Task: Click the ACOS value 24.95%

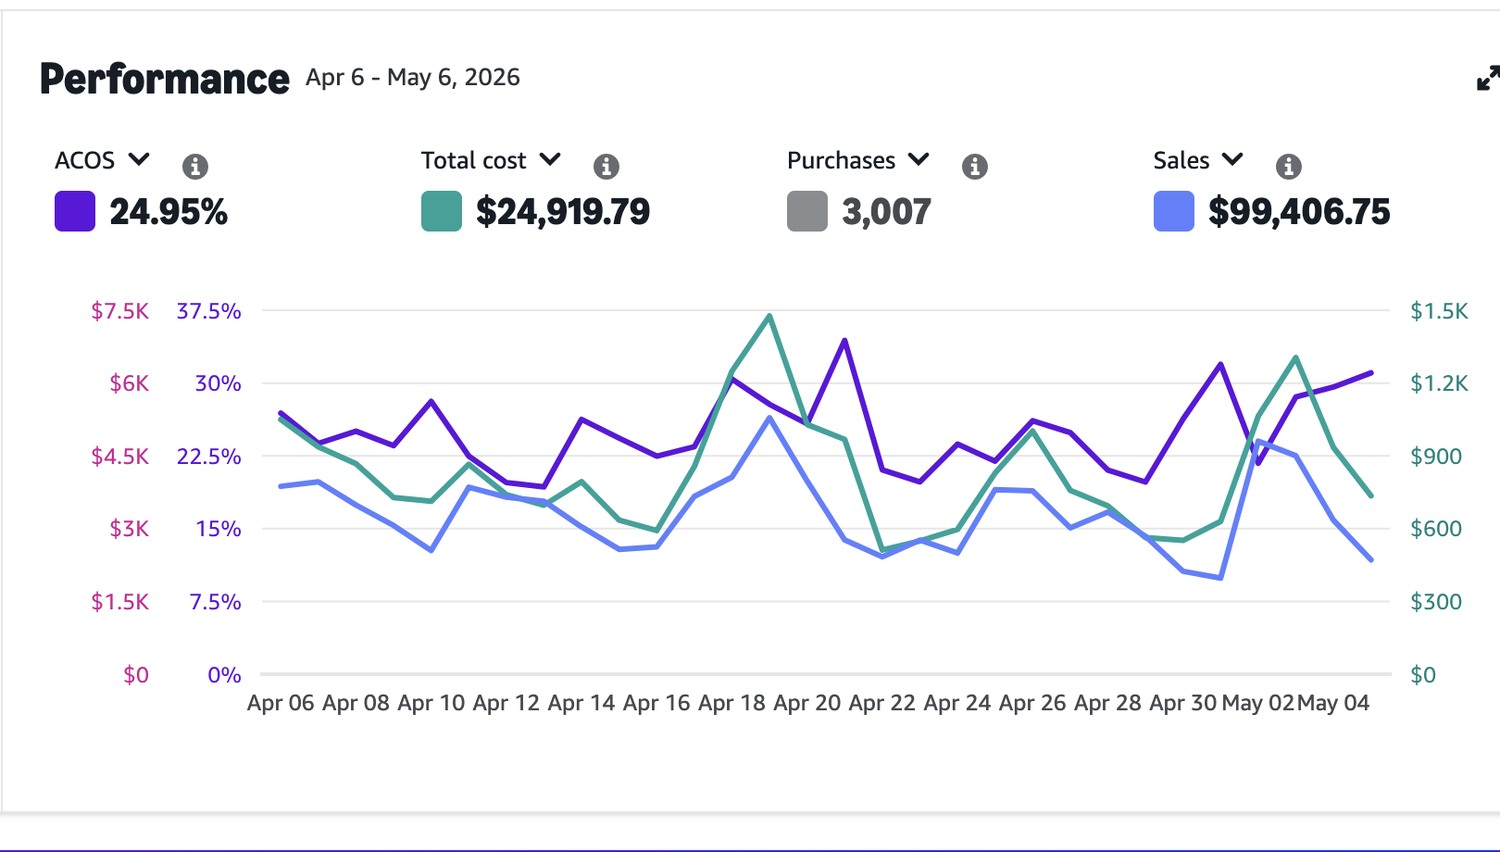Action: click(169, 212)
